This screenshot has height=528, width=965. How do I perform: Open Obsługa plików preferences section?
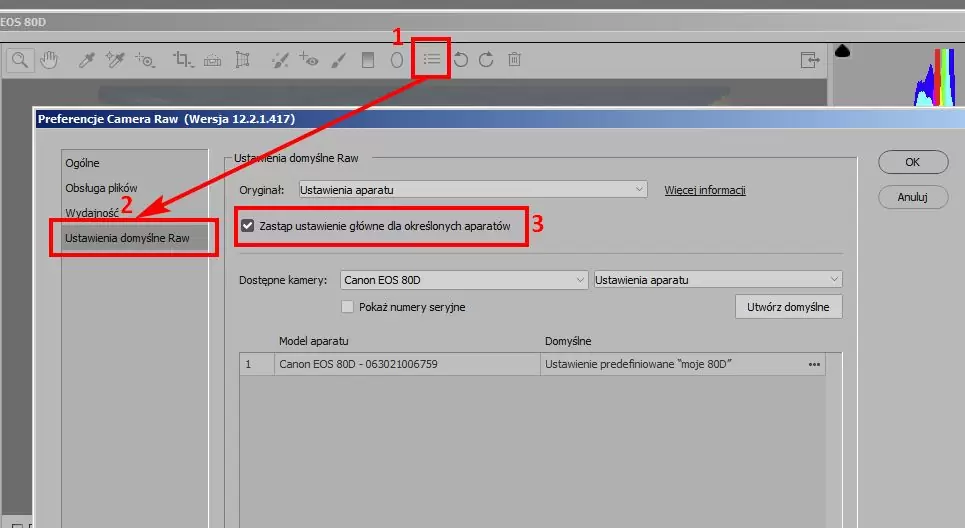(x=101, y=188)
